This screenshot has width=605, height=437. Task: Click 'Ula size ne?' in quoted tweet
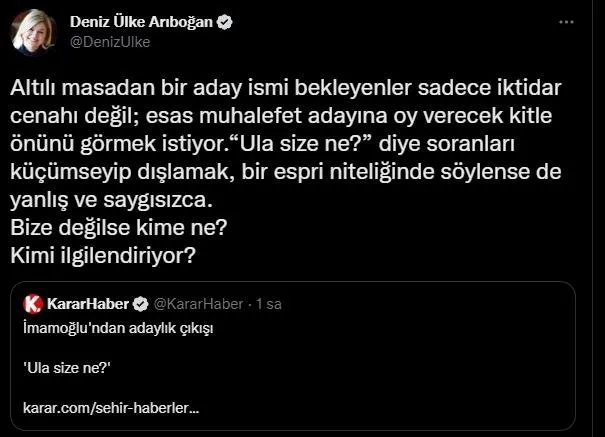66,368
